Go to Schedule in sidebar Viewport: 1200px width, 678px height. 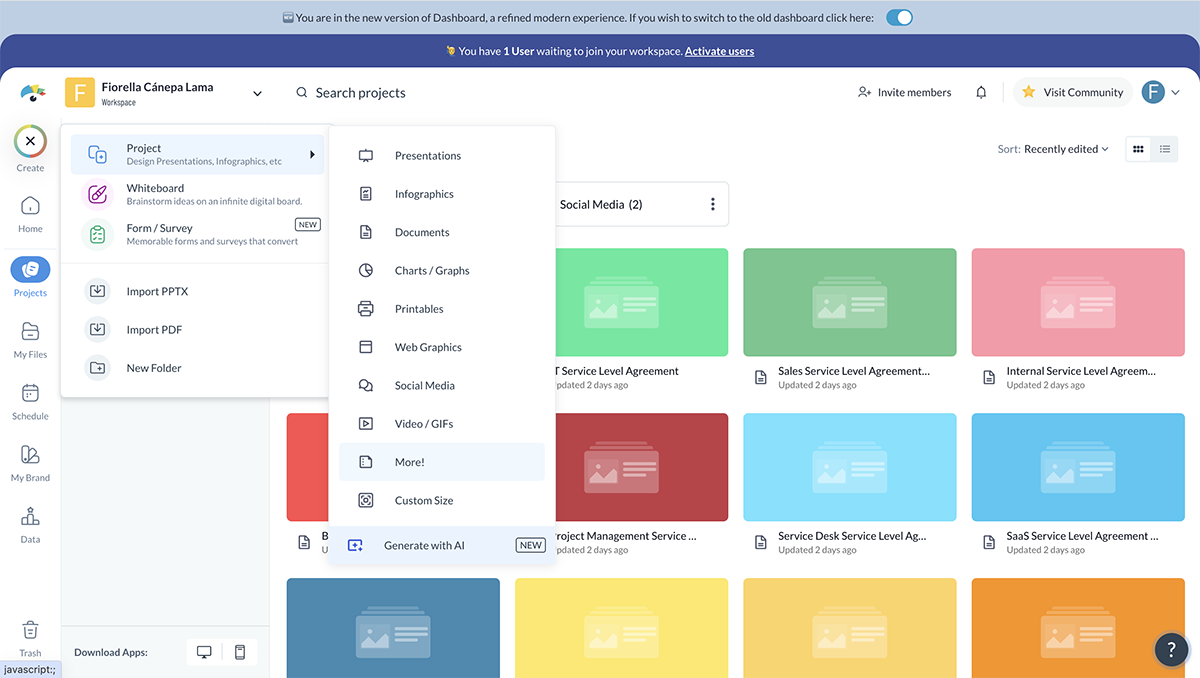pos(30,401)
